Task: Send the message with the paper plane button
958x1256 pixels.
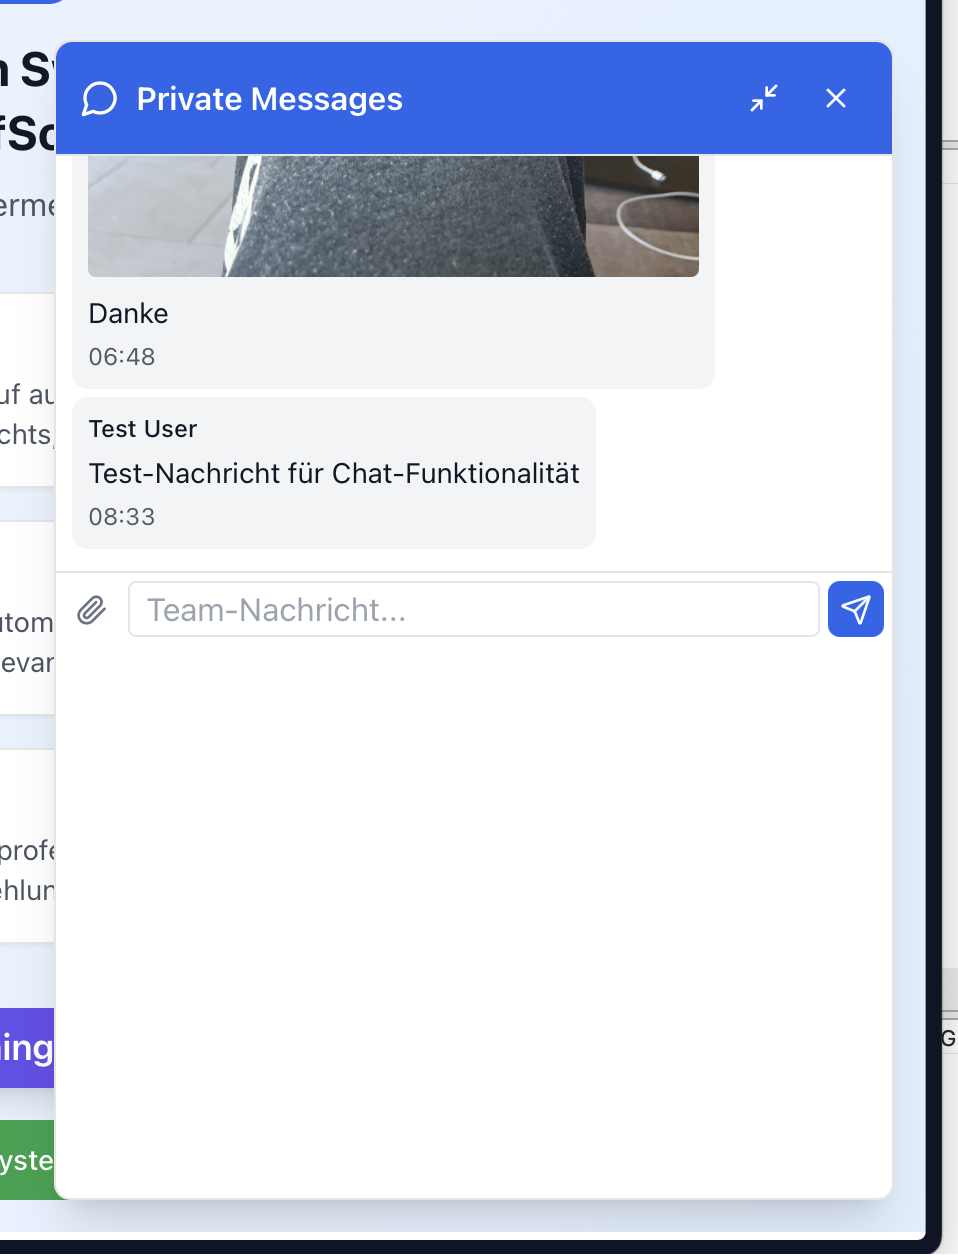Action: tap(855, 609)
